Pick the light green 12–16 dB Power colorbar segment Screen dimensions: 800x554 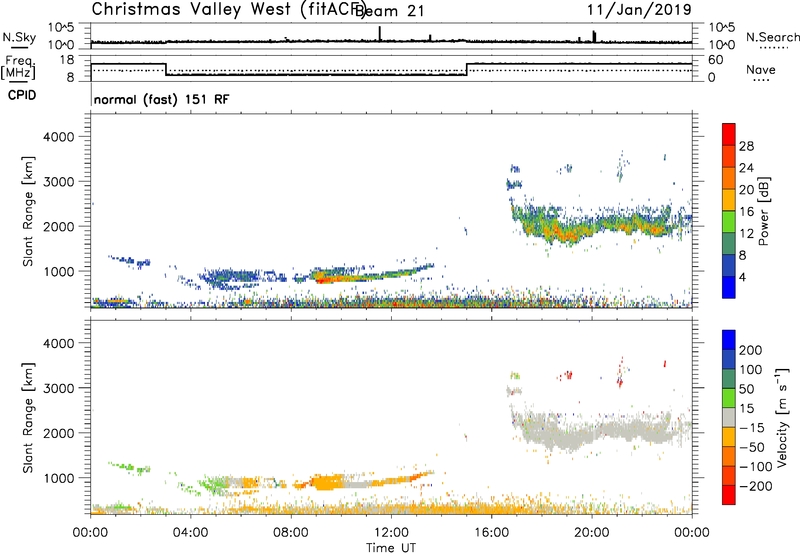(x=729, y=222)
